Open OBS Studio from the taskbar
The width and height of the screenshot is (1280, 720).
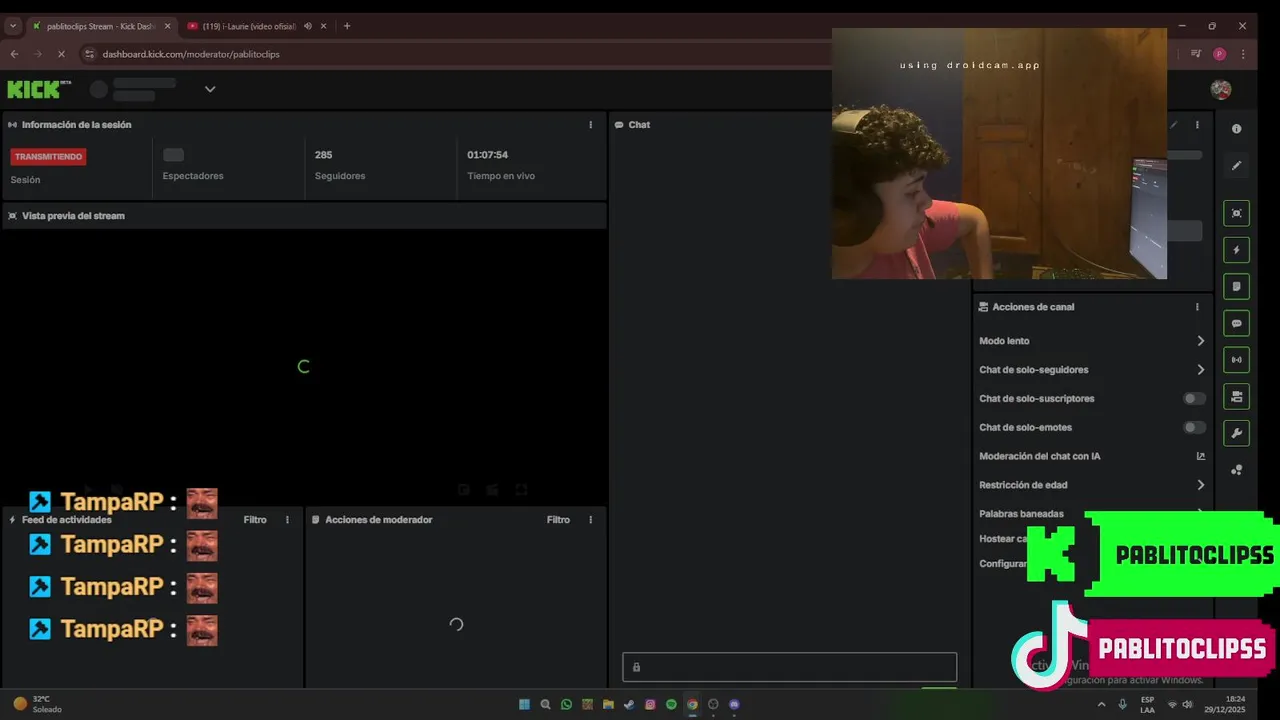tap(713, 704)
